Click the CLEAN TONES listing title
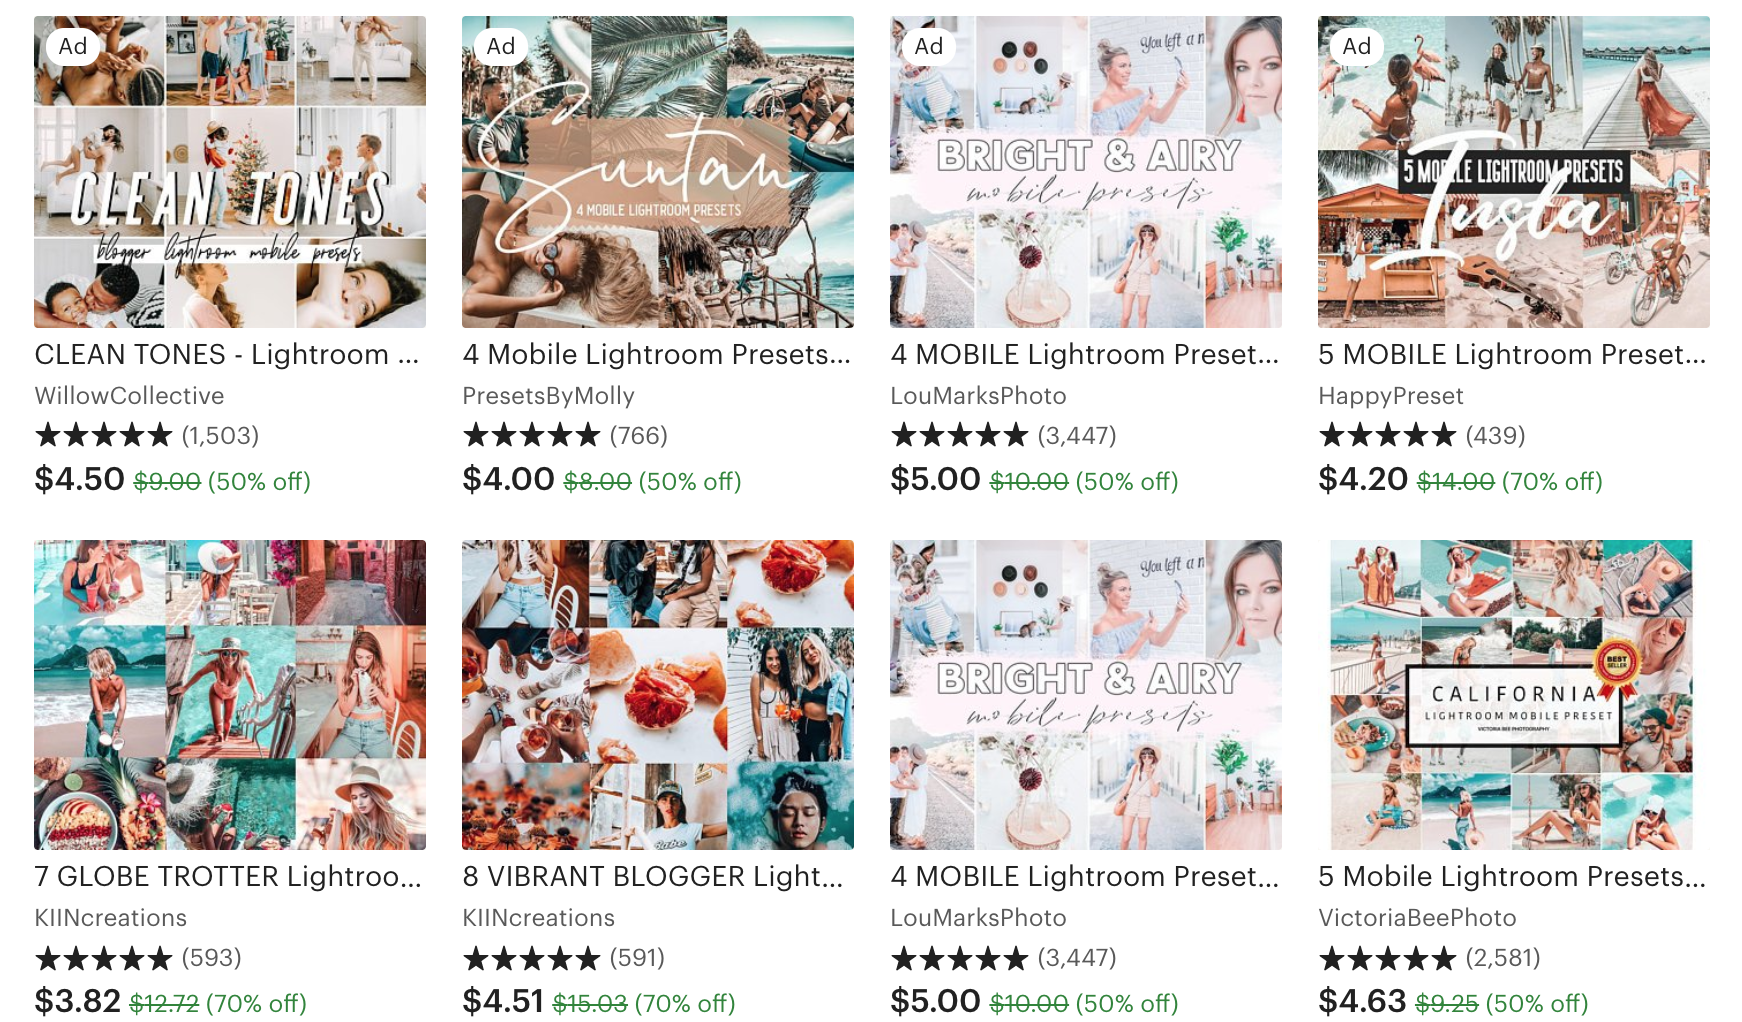This screenshot has width=1742, height=1022. [227, 354]
